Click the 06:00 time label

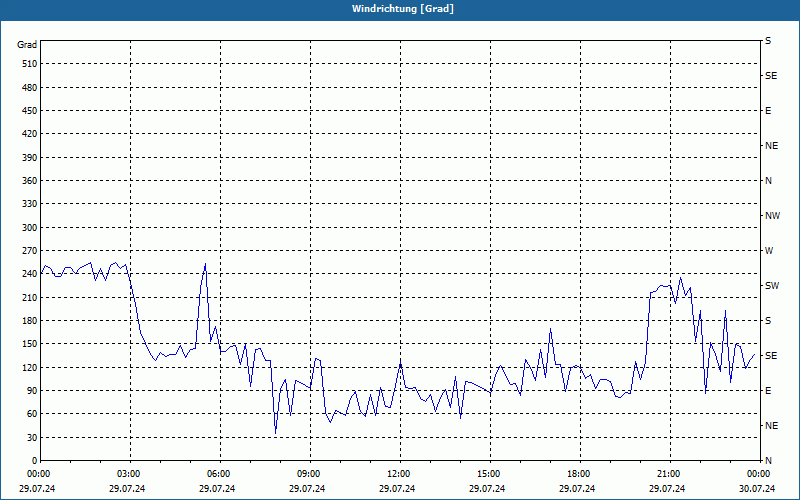[219, 473]
